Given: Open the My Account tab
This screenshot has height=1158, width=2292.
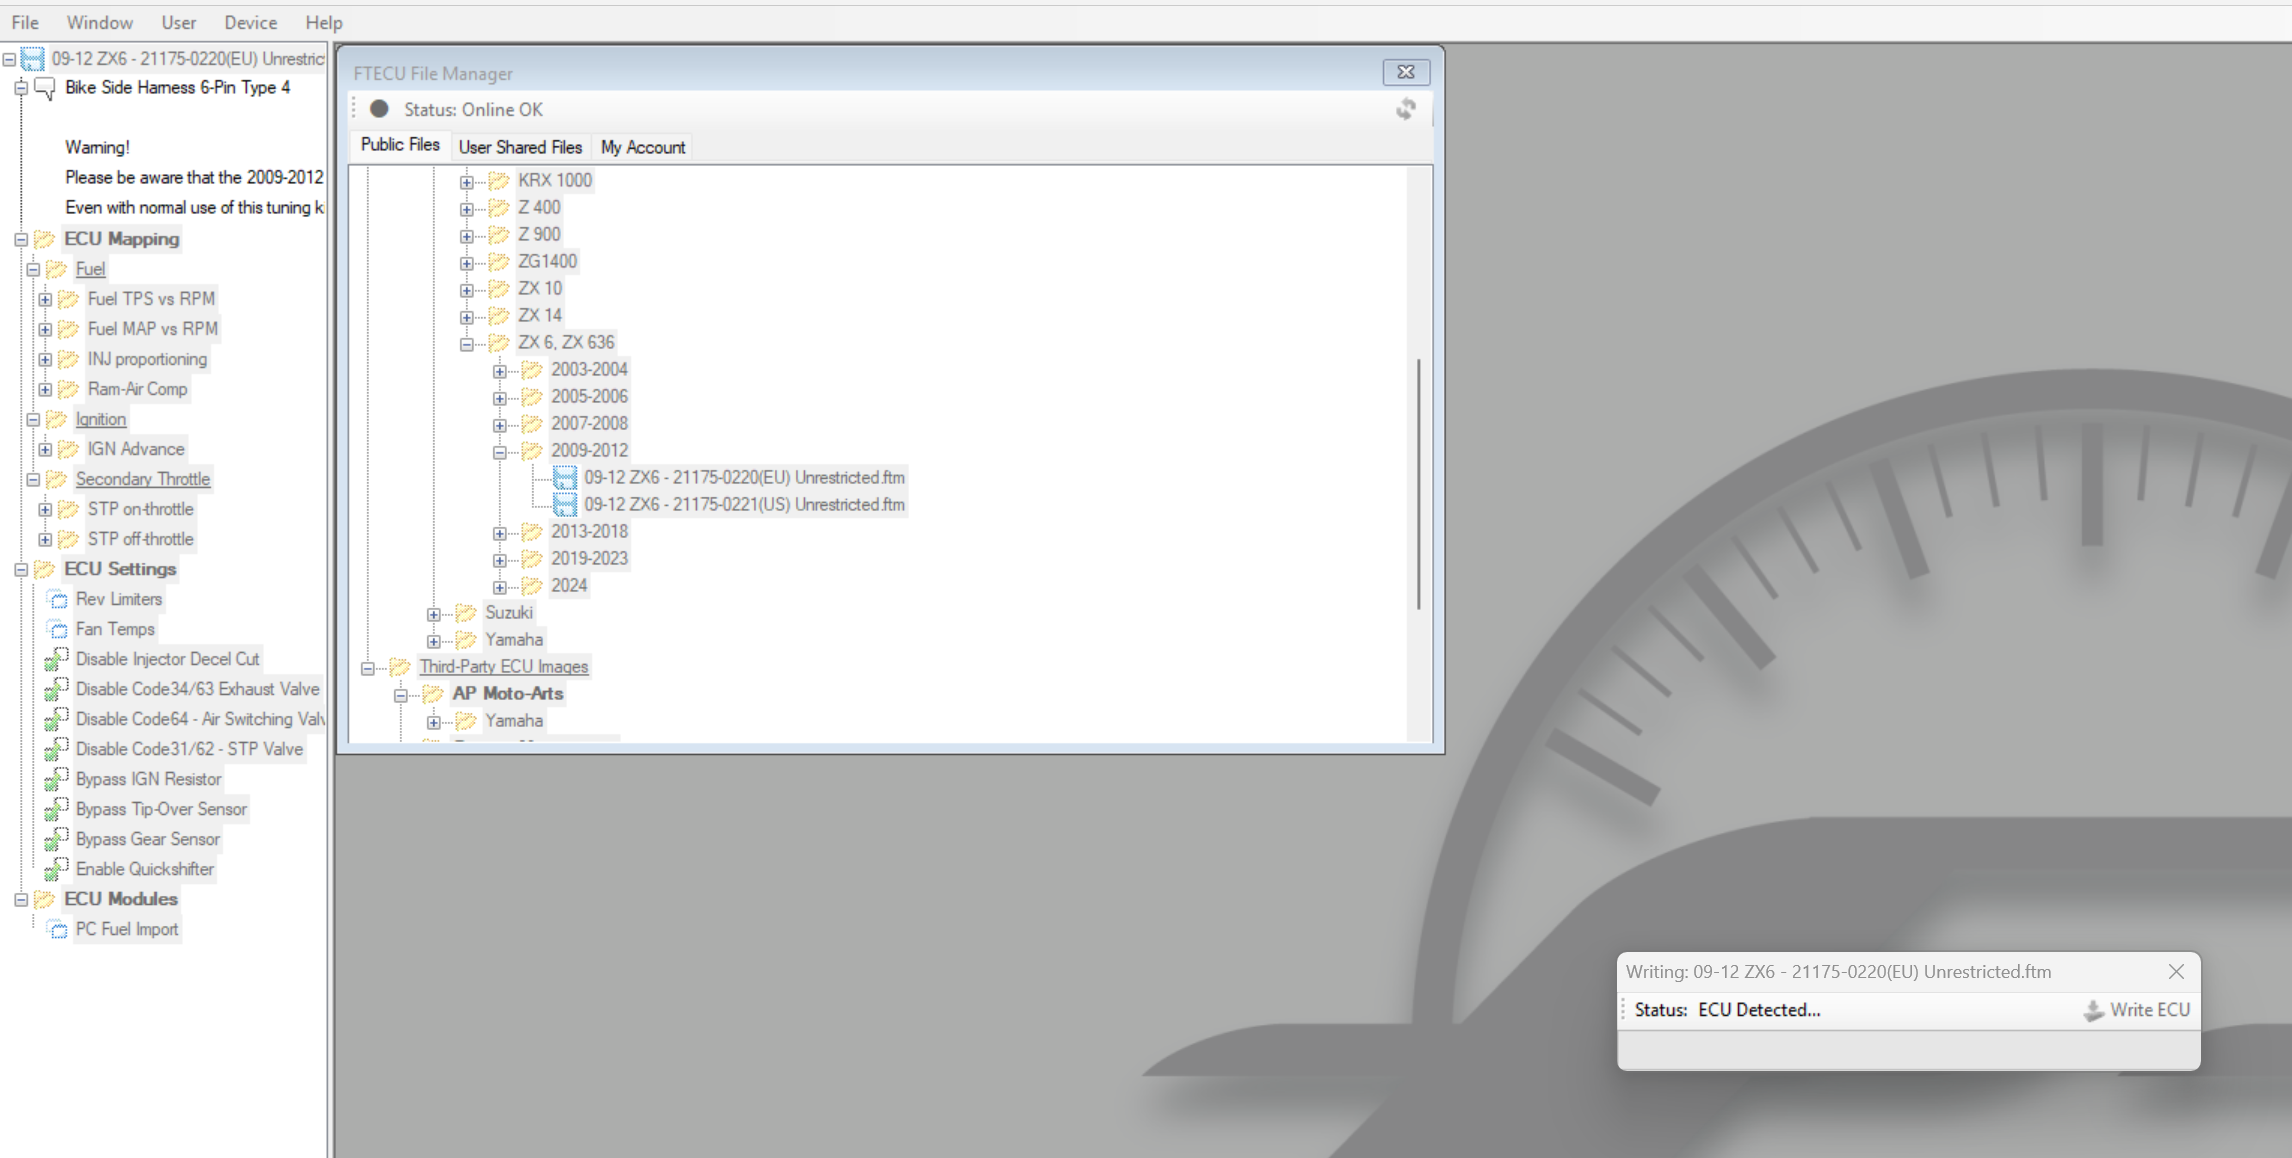Looking at the screenshot, I should point(642,147).
